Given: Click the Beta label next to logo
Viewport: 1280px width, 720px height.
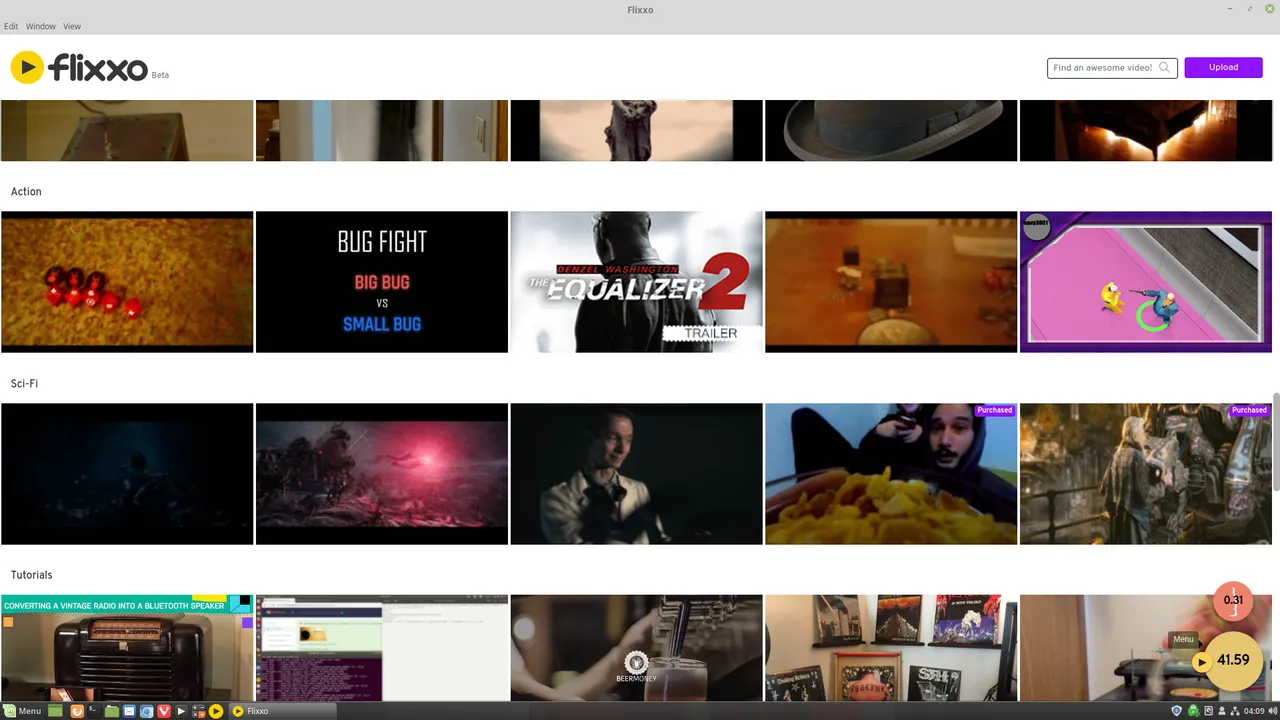Looking at the screenshot, I should 160,75.
